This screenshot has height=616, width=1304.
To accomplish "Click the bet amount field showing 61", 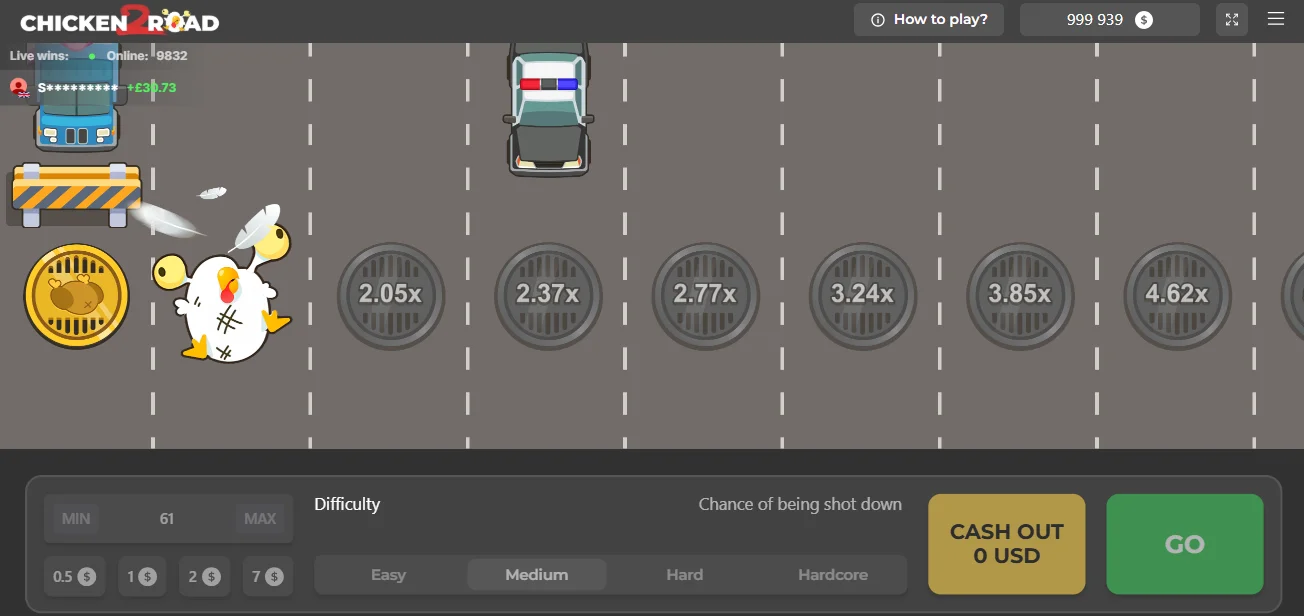I will coord(167,518).
